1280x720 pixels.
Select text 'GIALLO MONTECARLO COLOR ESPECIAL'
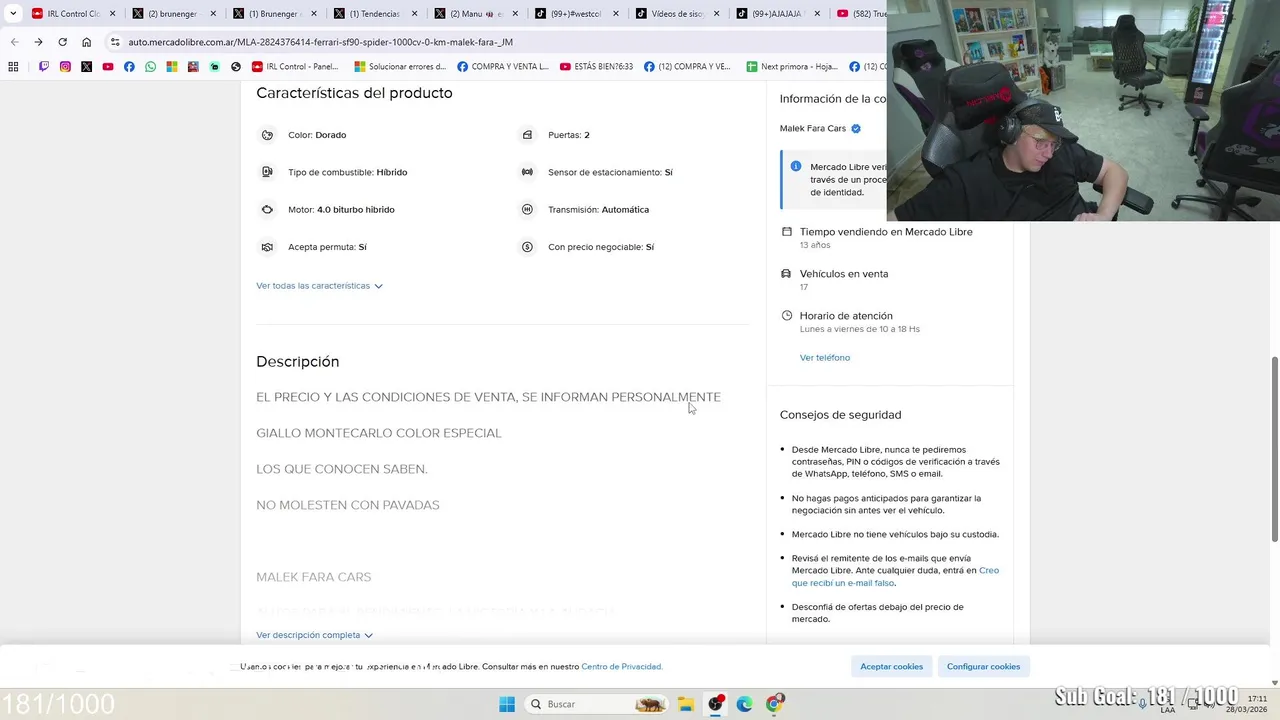[x=379, y=433]
